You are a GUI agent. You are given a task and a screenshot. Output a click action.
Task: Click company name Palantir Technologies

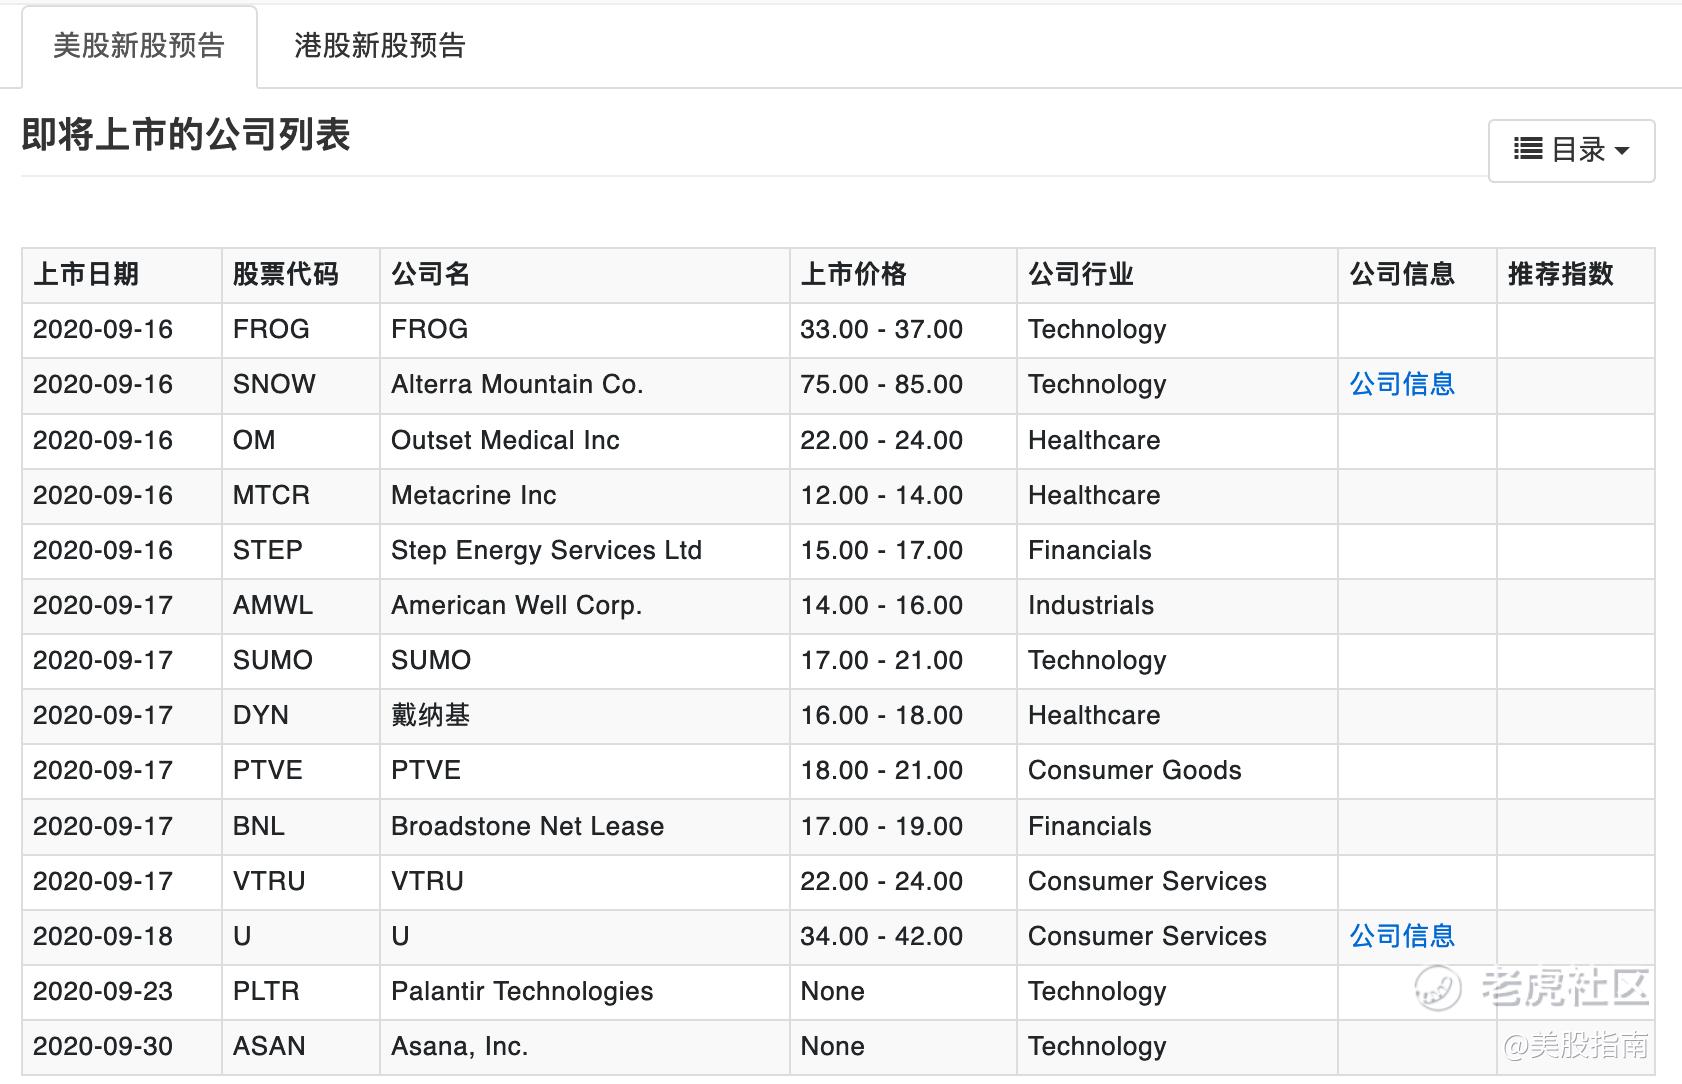pyautogui.click(x=522, y=991)
